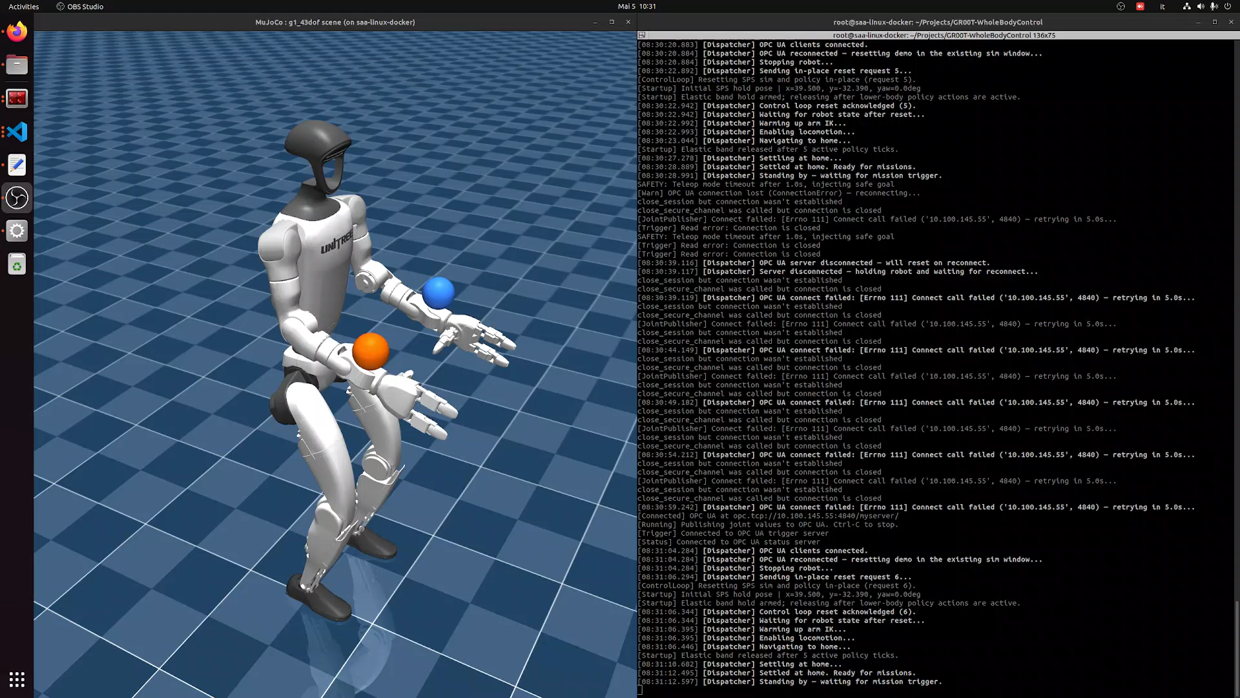The height and width of the screenshot is (698, 1240).
Task: Click the 'Sending in-place reset request 5...' line
Action: (775, 71)
